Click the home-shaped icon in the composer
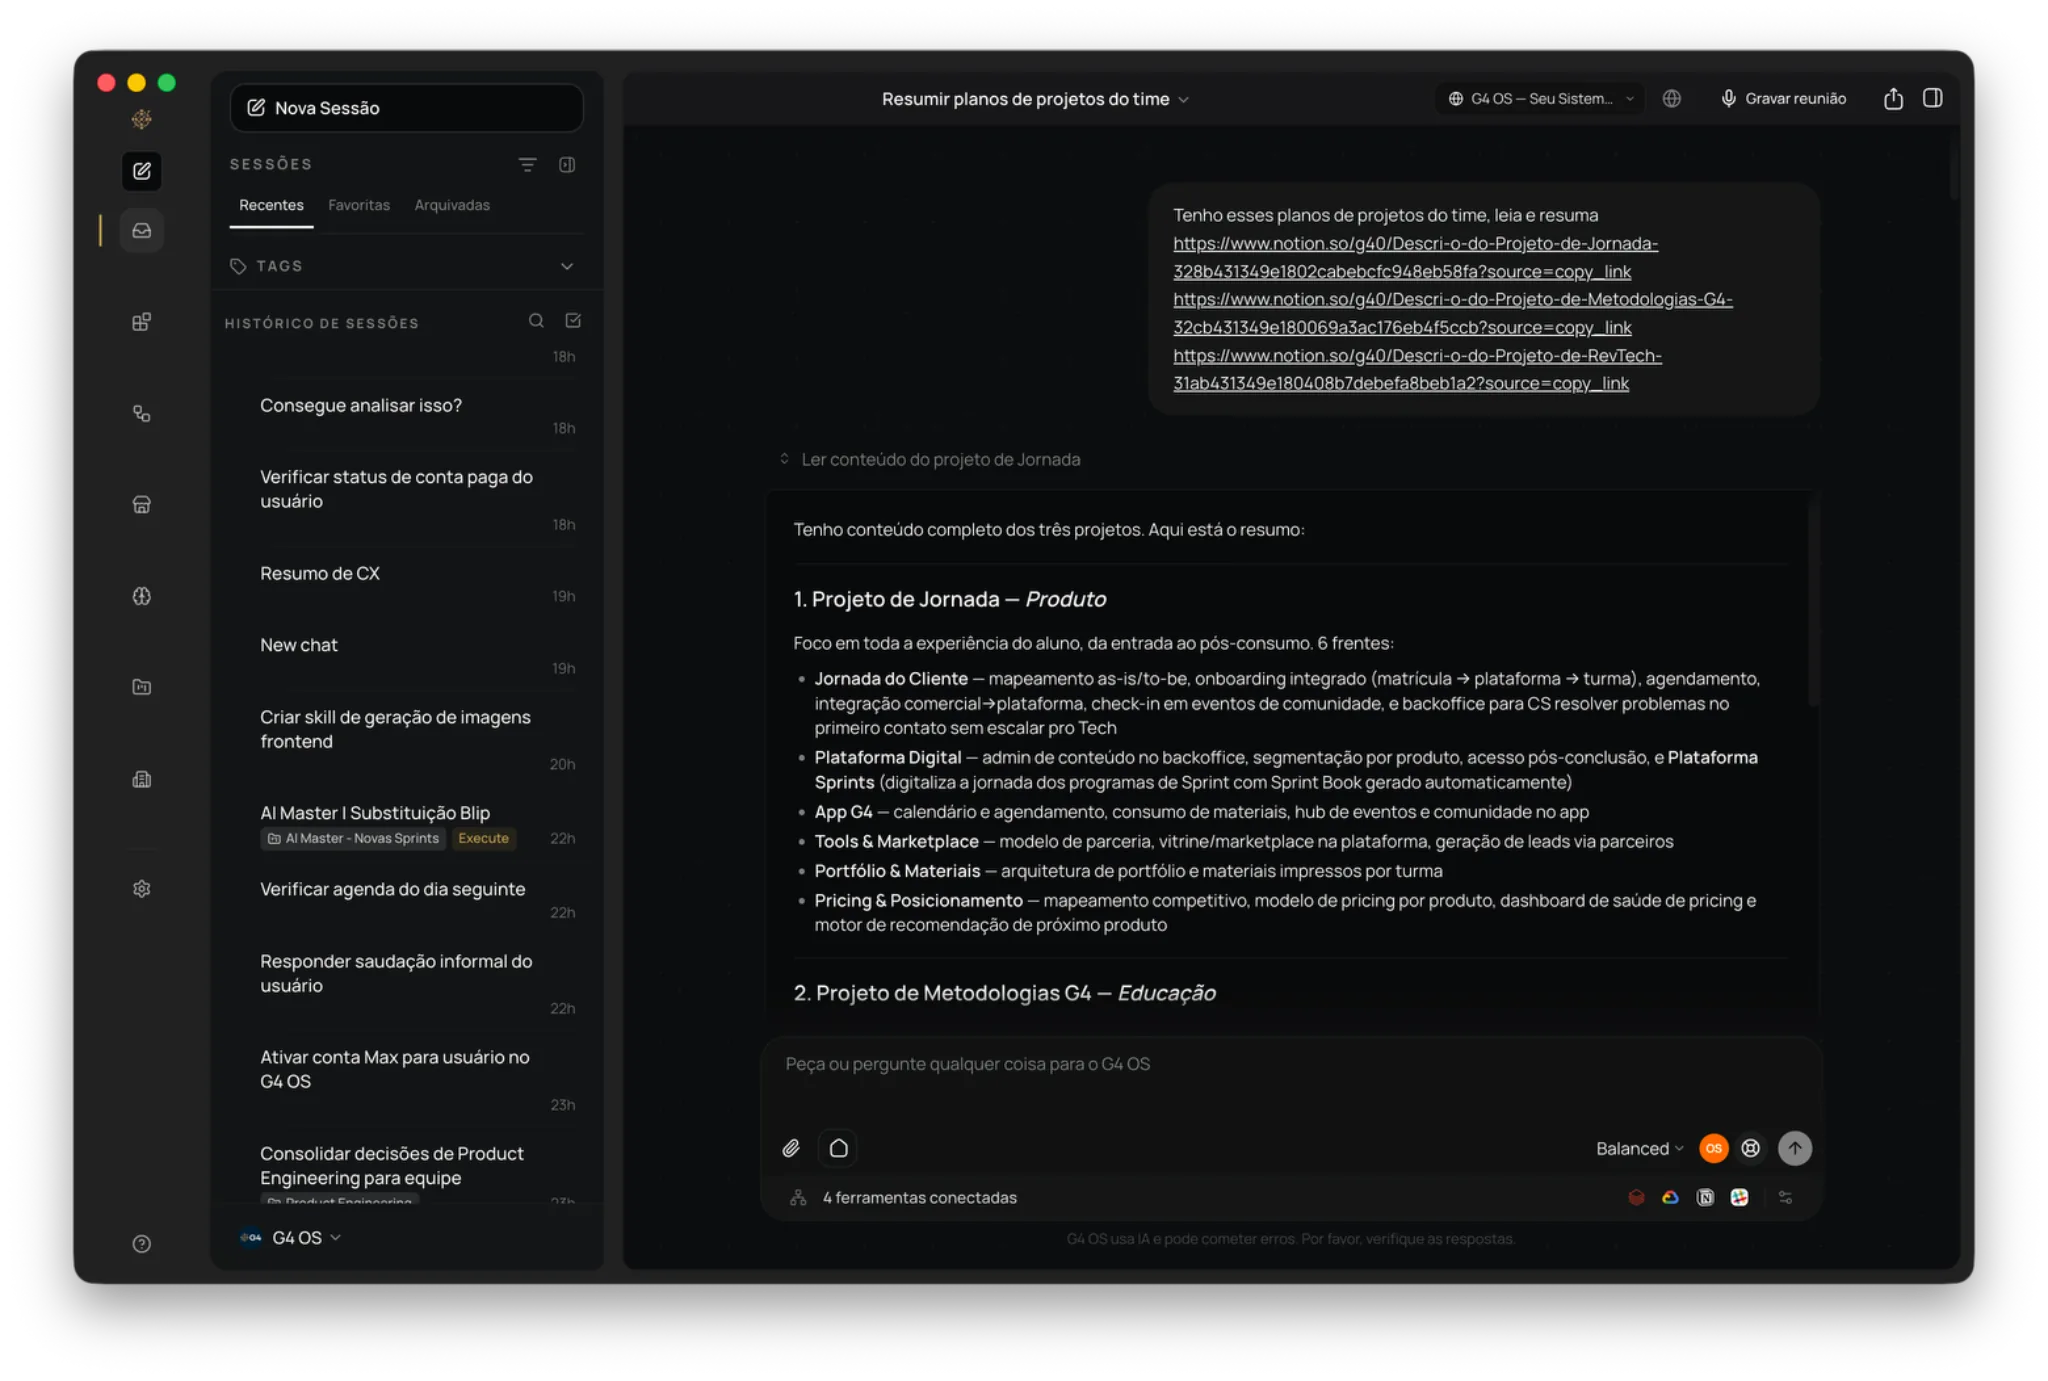The image size is (2048, 1381). (839, 1148)
